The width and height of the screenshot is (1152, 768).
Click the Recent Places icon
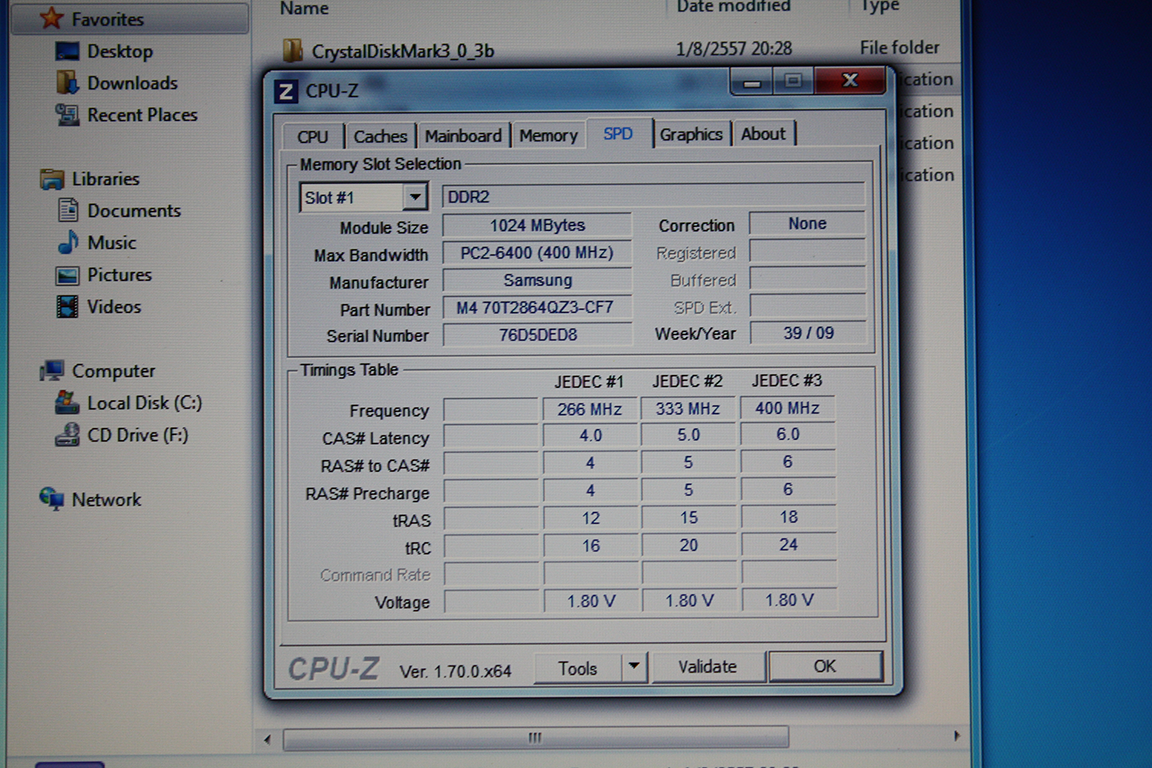(67, 114)
